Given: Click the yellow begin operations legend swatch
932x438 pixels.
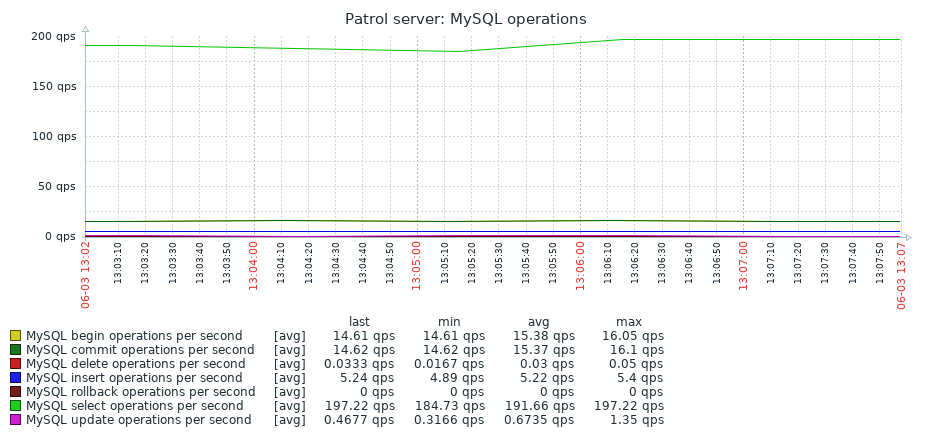Looking at the screenshot, I should 15,336.
